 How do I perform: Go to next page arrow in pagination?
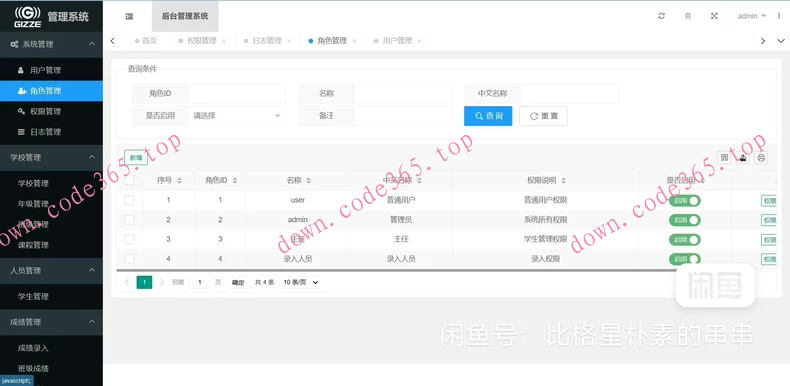(162, 282)
